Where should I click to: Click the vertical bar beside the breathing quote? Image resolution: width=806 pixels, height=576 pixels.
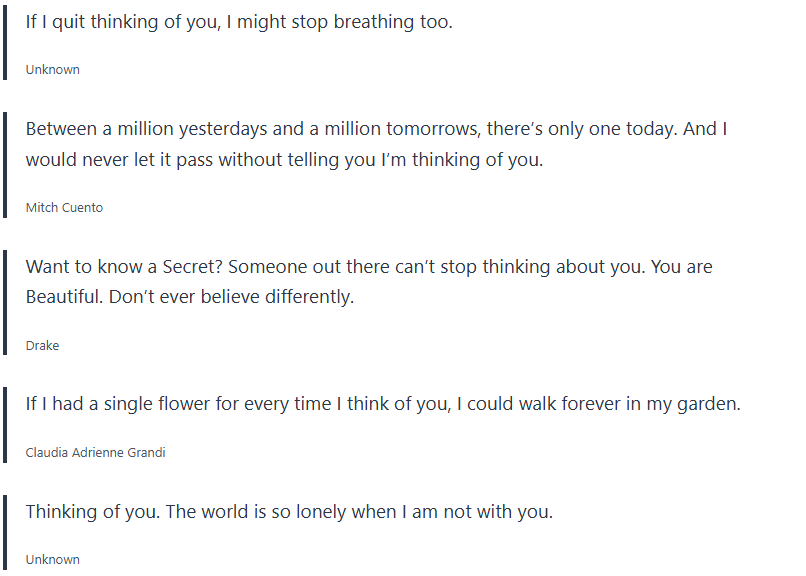pos(5,40)
